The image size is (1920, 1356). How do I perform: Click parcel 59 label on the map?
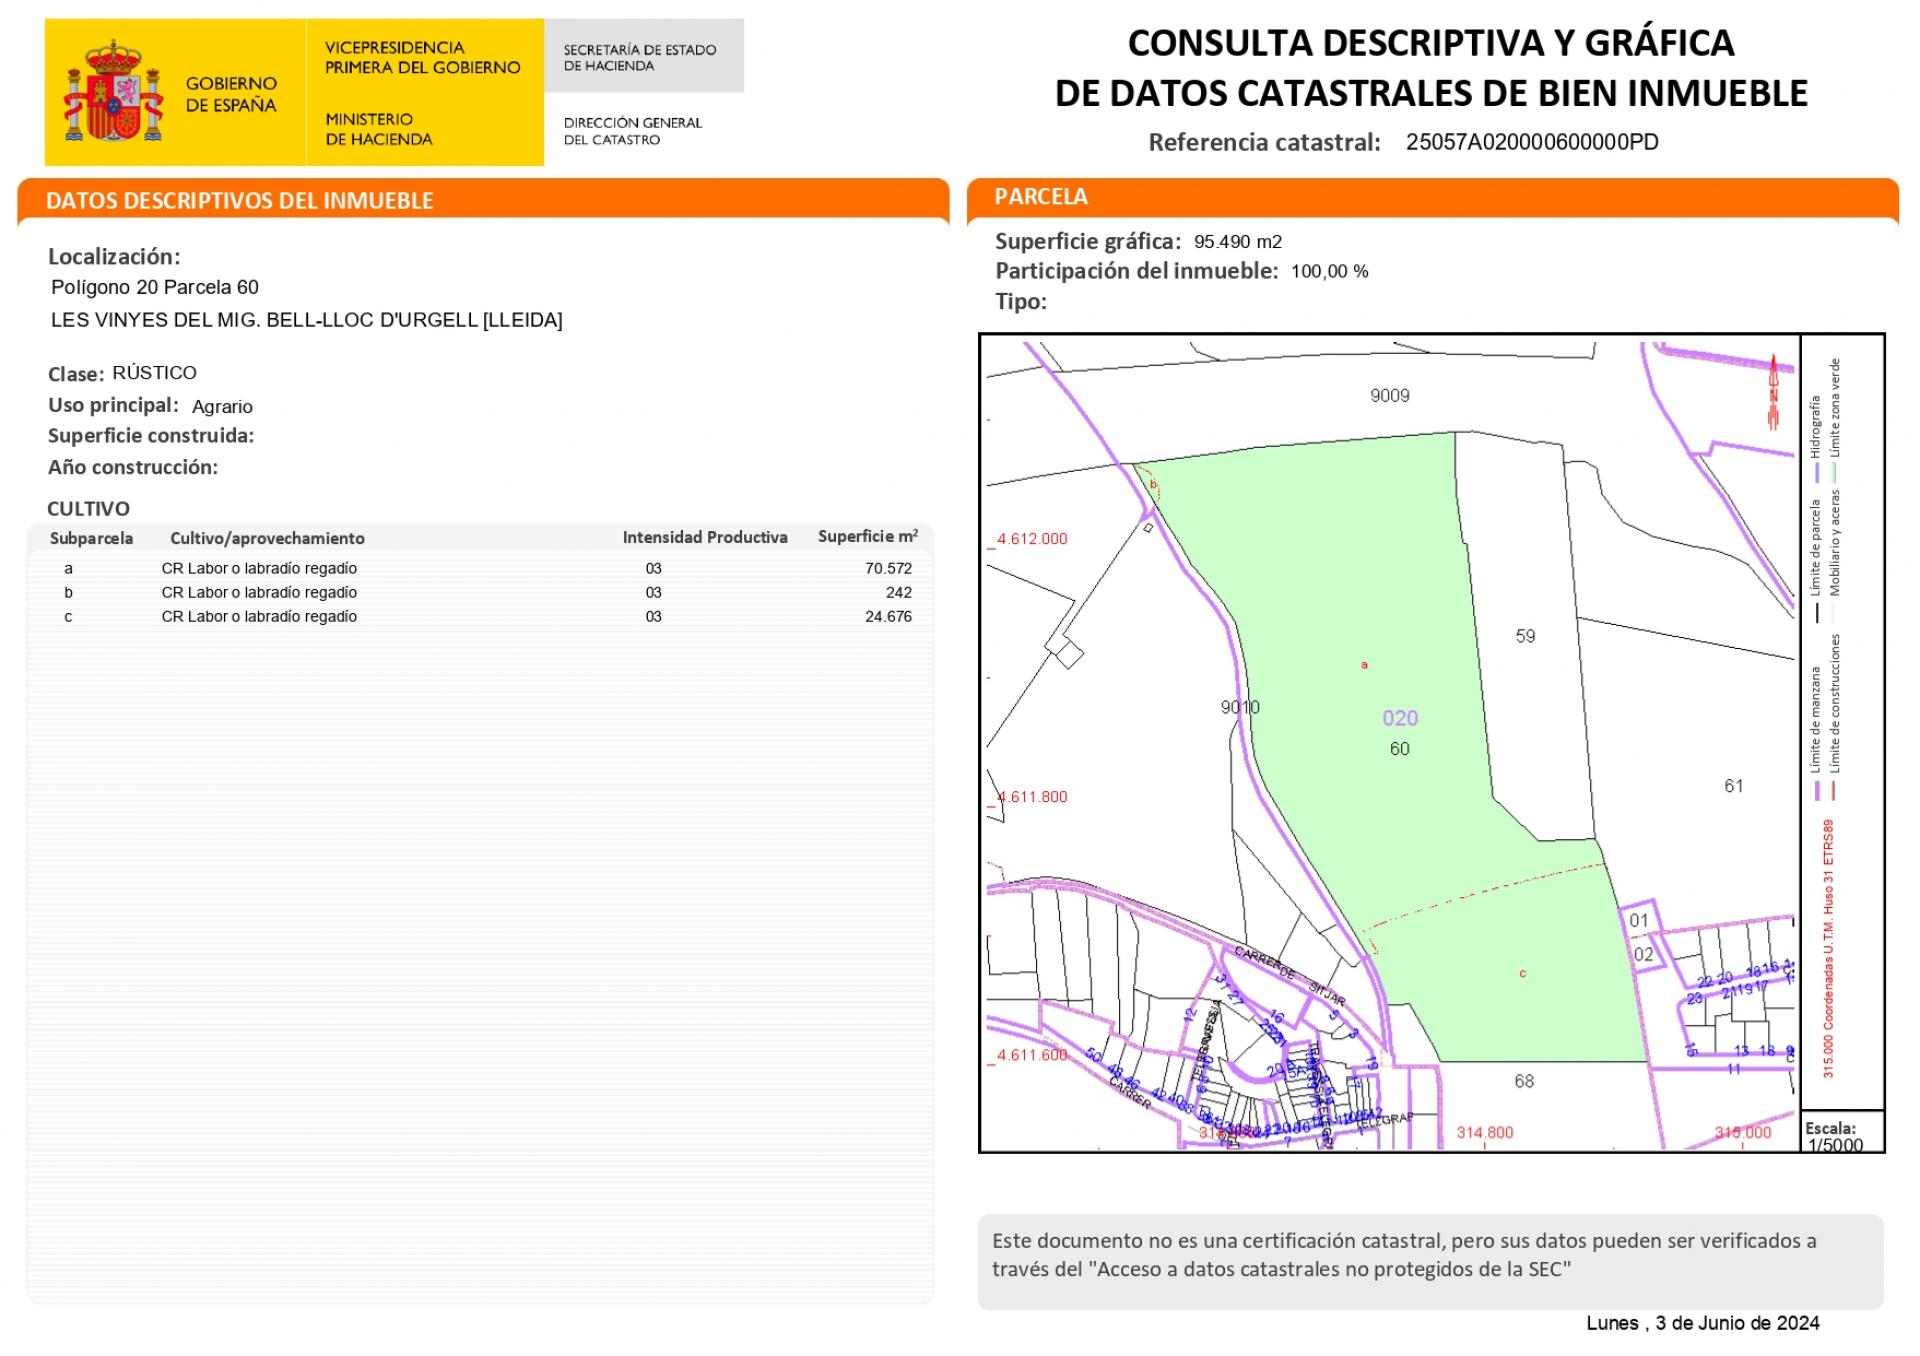pos(1525,636)
